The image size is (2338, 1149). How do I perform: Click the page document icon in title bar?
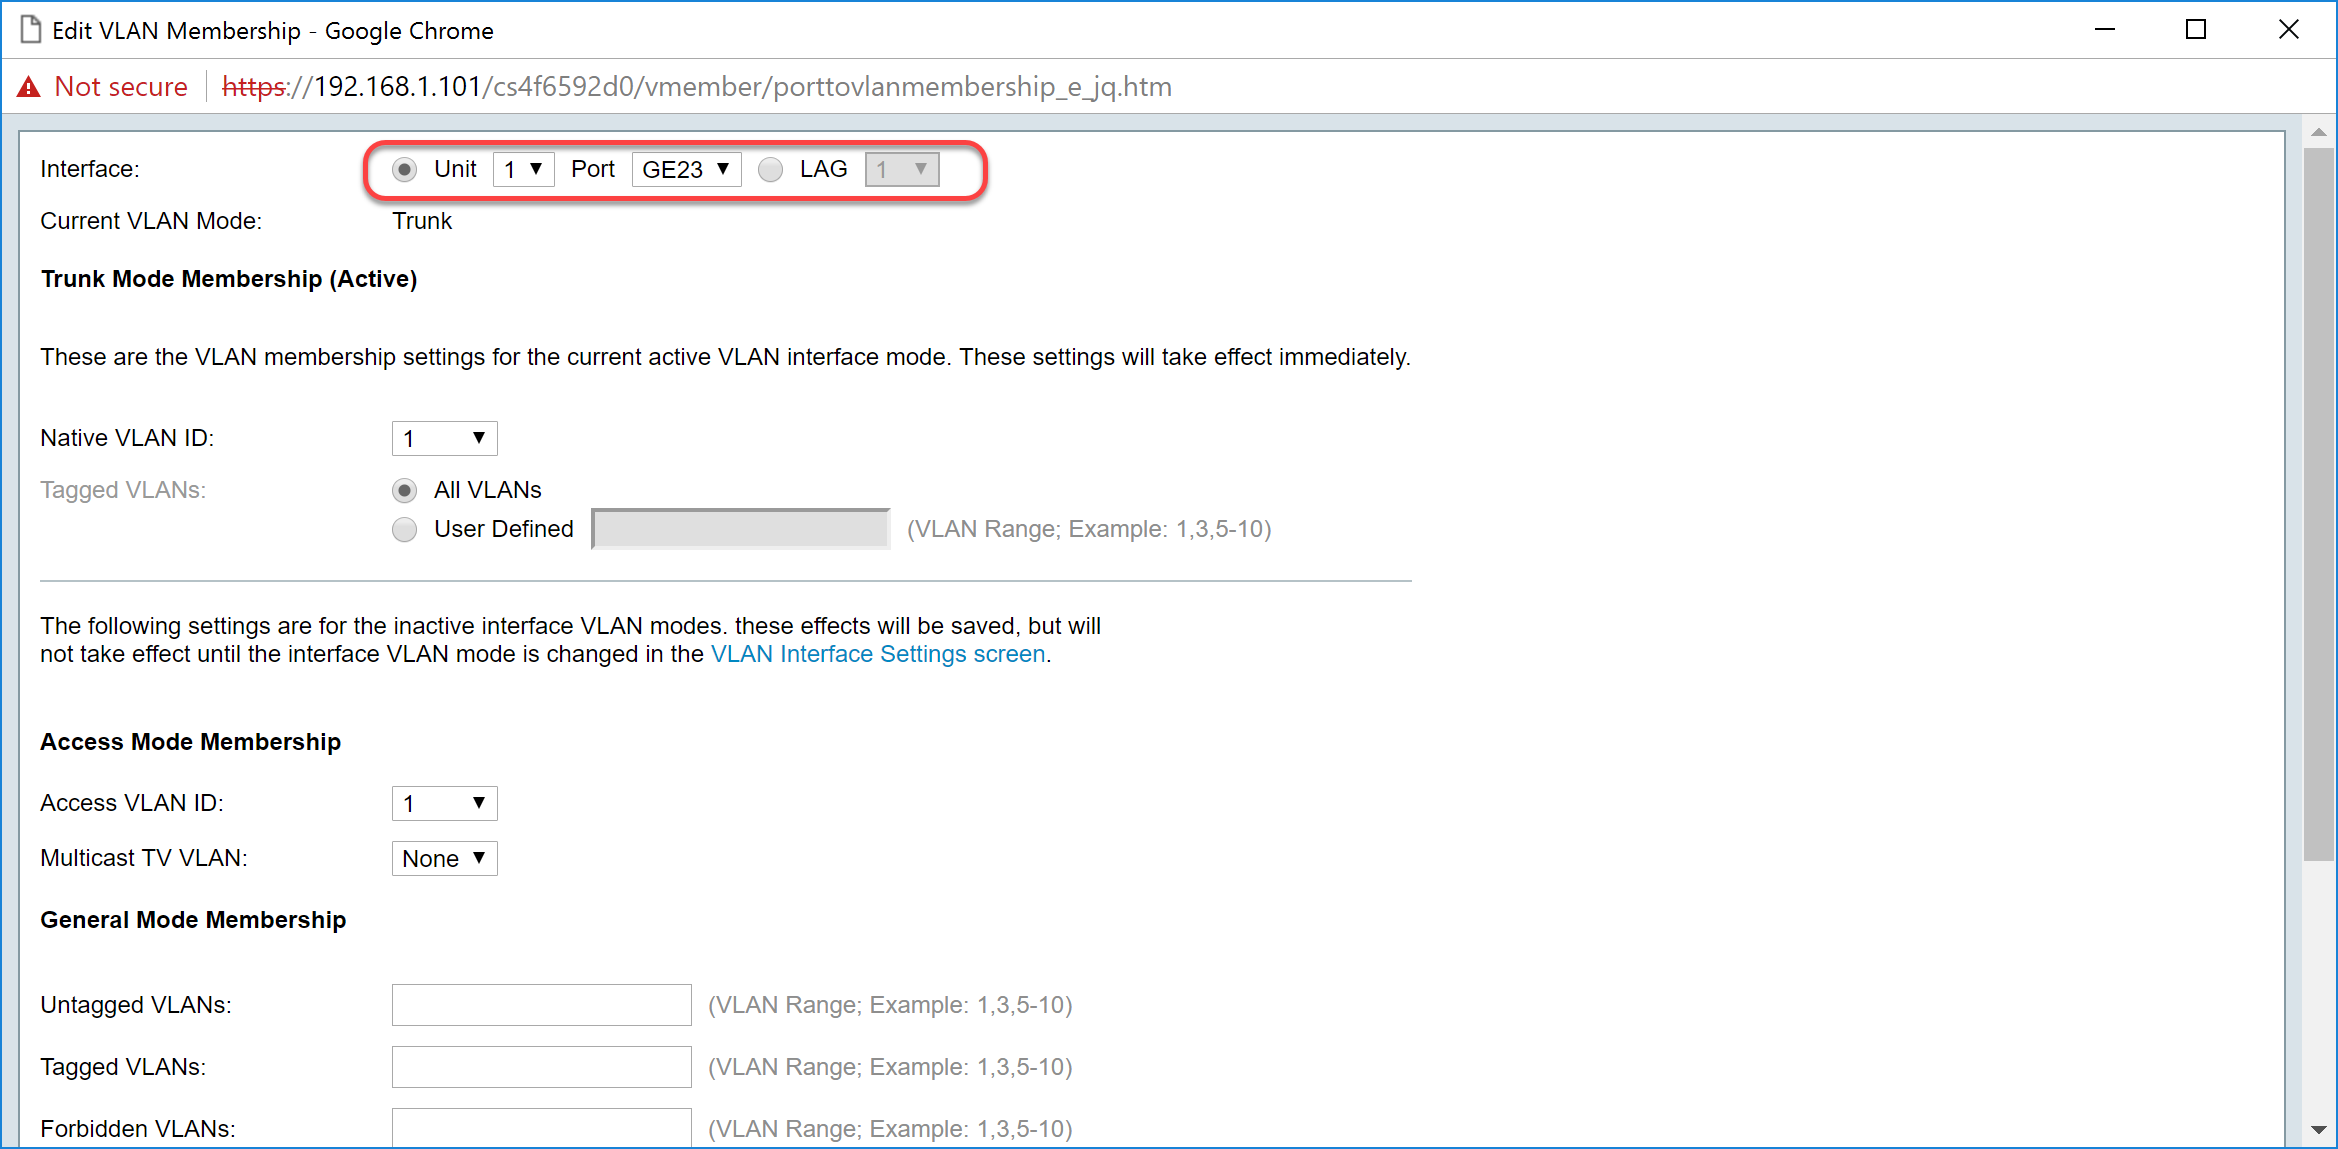pyautogui.click(x=31, y=30)
